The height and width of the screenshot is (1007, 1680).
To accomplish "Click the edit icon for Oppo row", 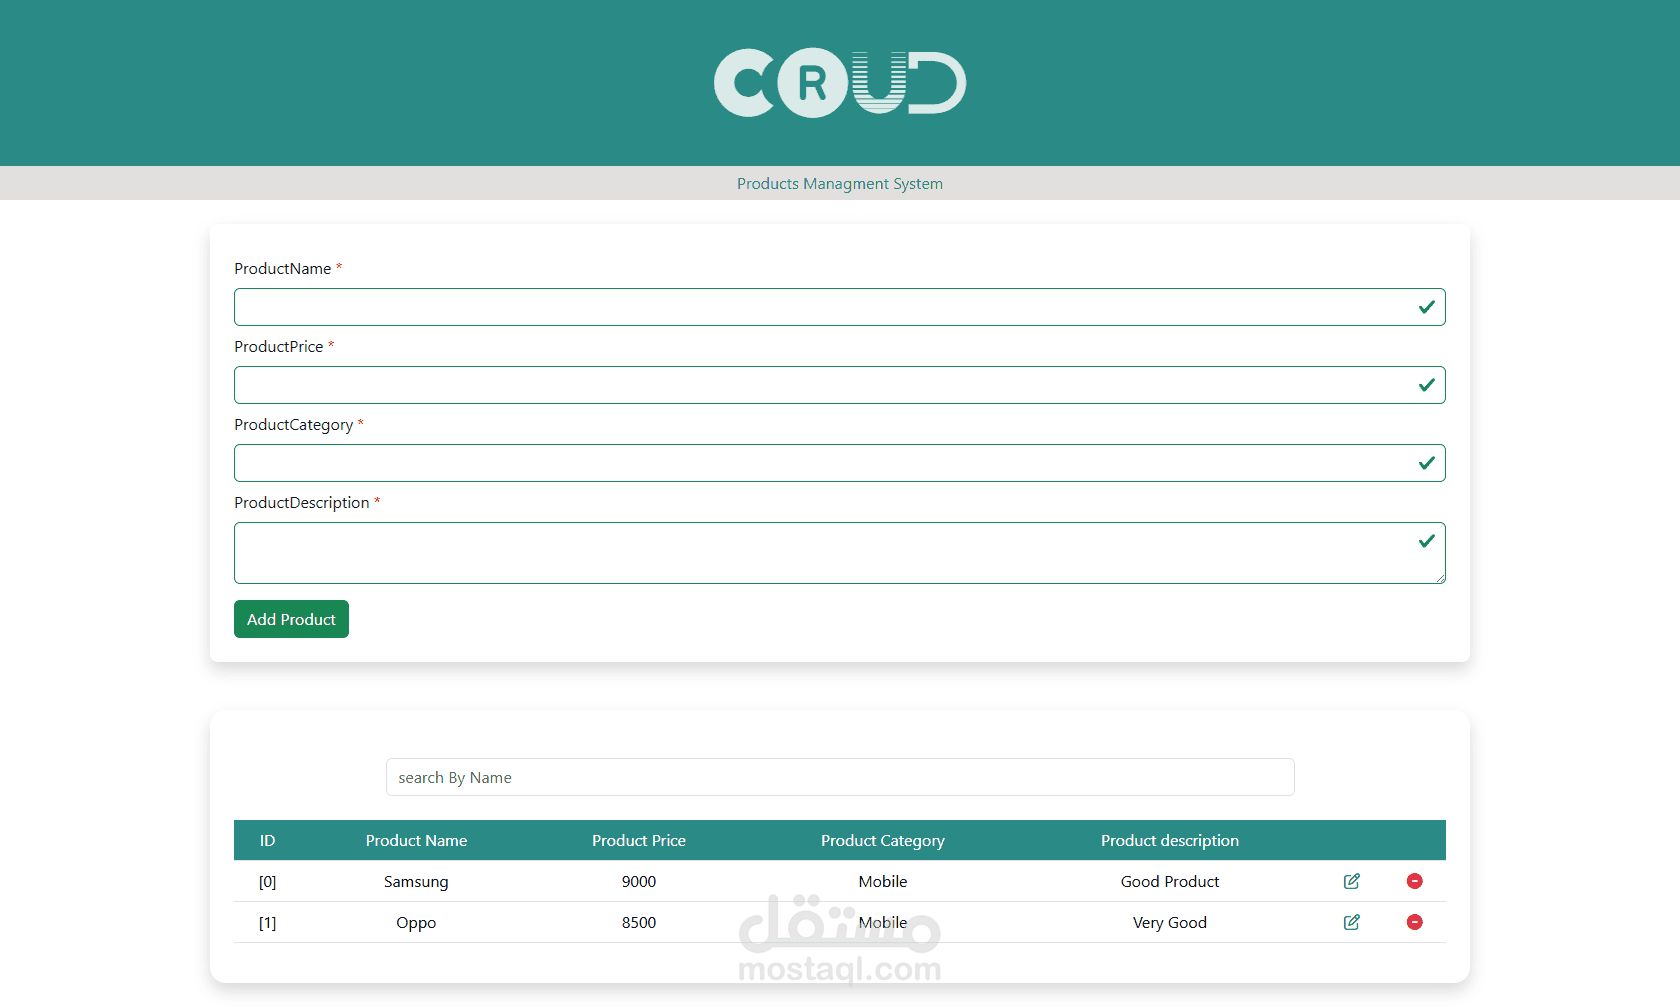I will click(x=1351, y=922).
